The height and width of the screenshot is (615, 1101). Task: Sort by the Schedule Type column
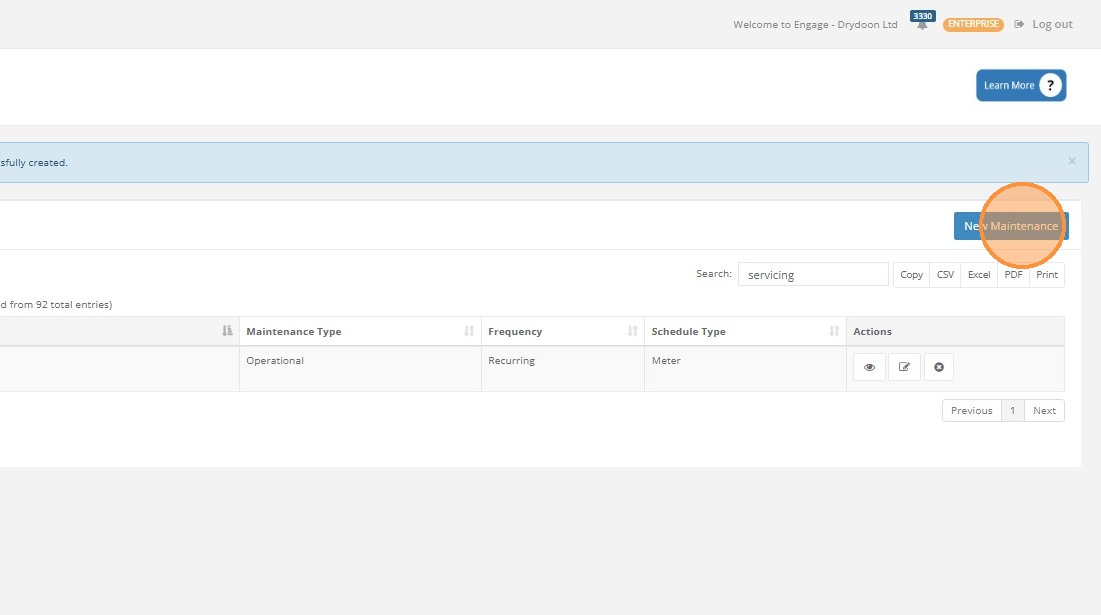click(x=745, y=331)
